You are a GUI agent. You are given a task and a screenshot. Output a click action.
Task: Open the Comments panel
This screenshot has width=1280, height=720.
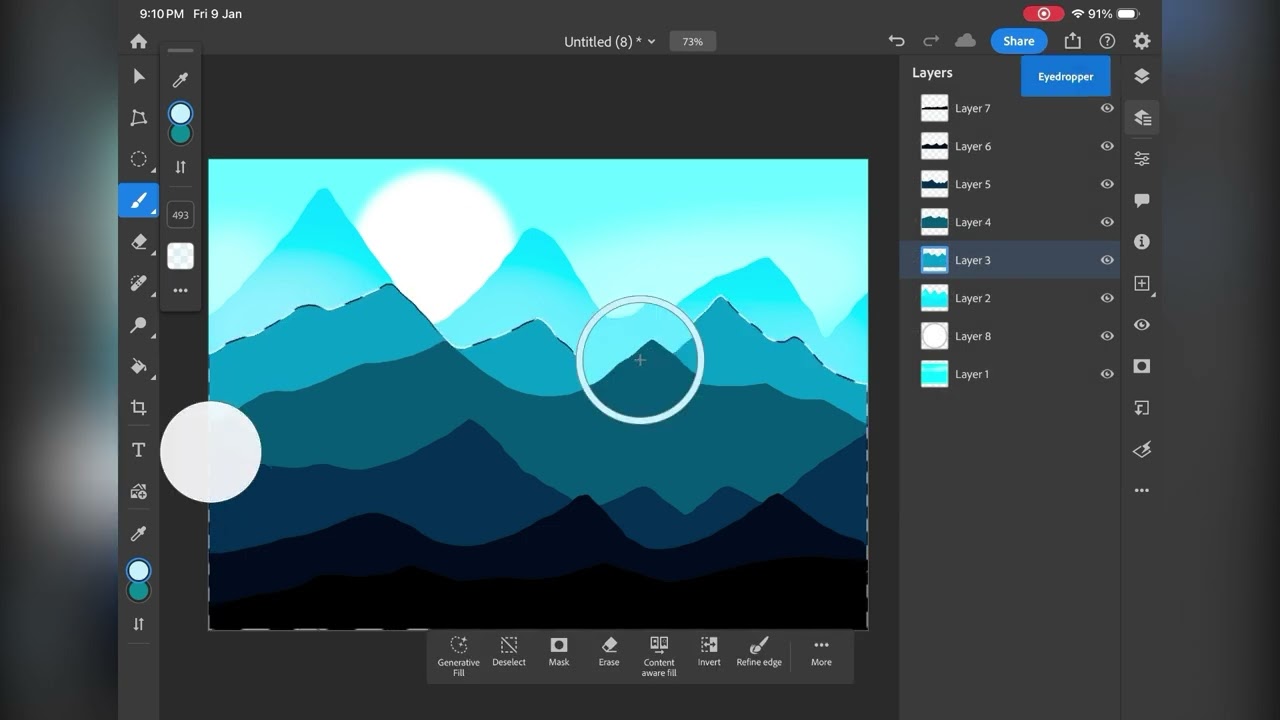click(1142, 200)
